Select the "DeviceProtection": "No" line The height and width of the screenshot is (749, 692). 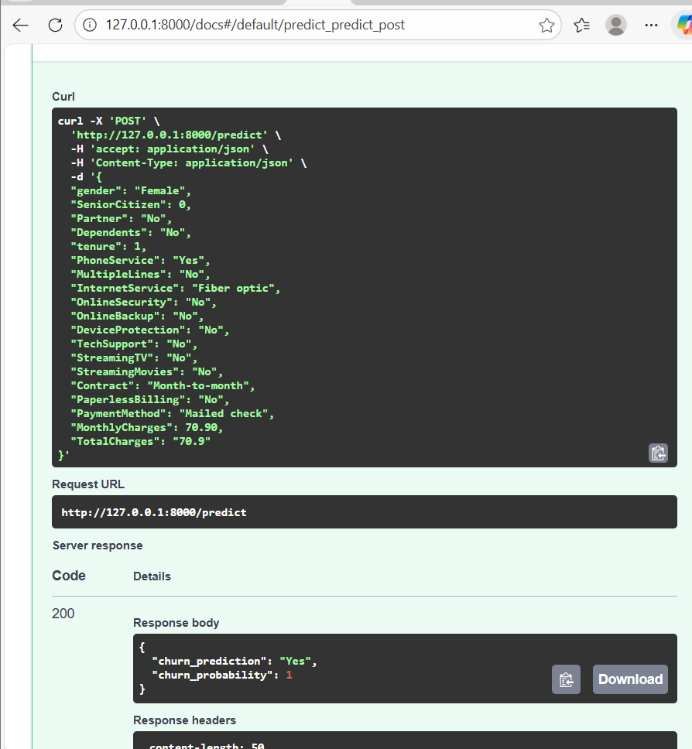150,330
